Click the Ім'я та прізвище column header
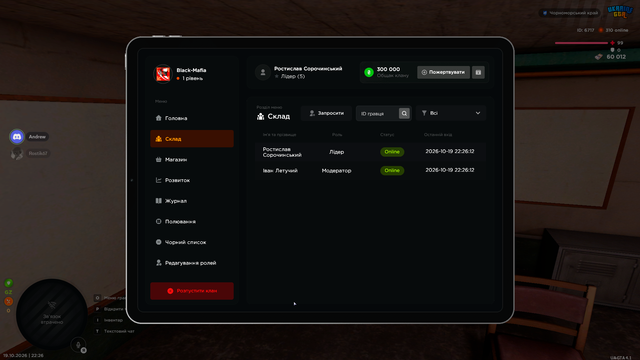This screenshot has width=640, height=360. point(280,135)
